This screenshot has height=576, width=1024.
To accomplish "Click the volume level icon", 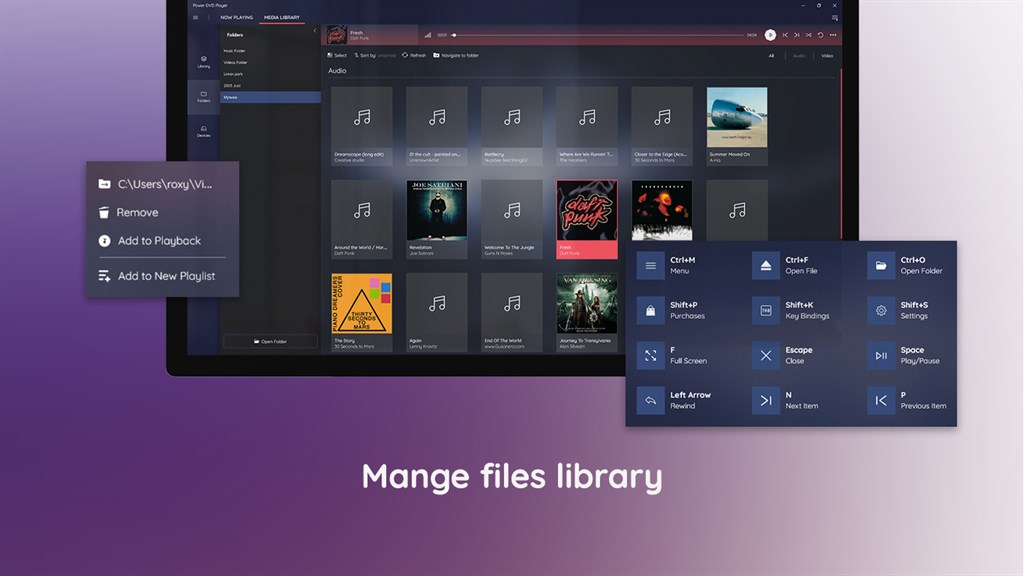I will 428,35.
